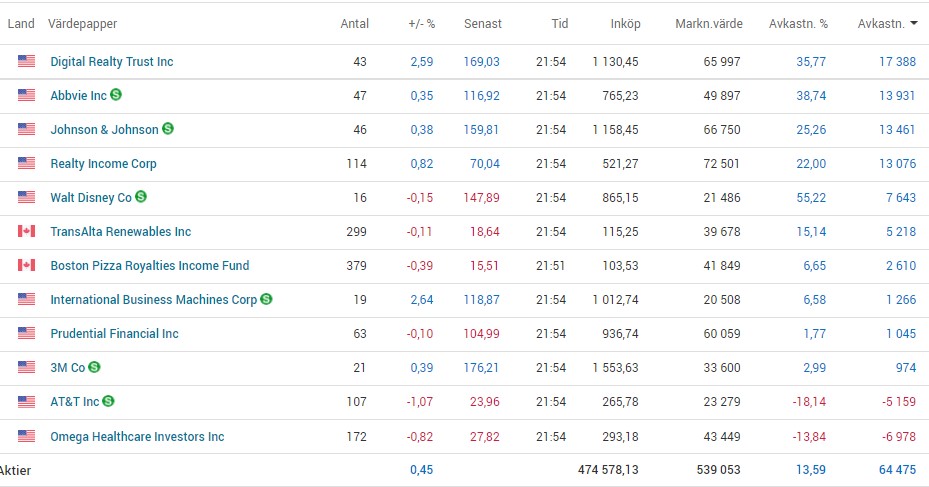Image resolution: width=929 pixels, height=487 pixels.
Task: Click the Canadian flag for TransAlta Renewables
Action: tap(27, 231)
